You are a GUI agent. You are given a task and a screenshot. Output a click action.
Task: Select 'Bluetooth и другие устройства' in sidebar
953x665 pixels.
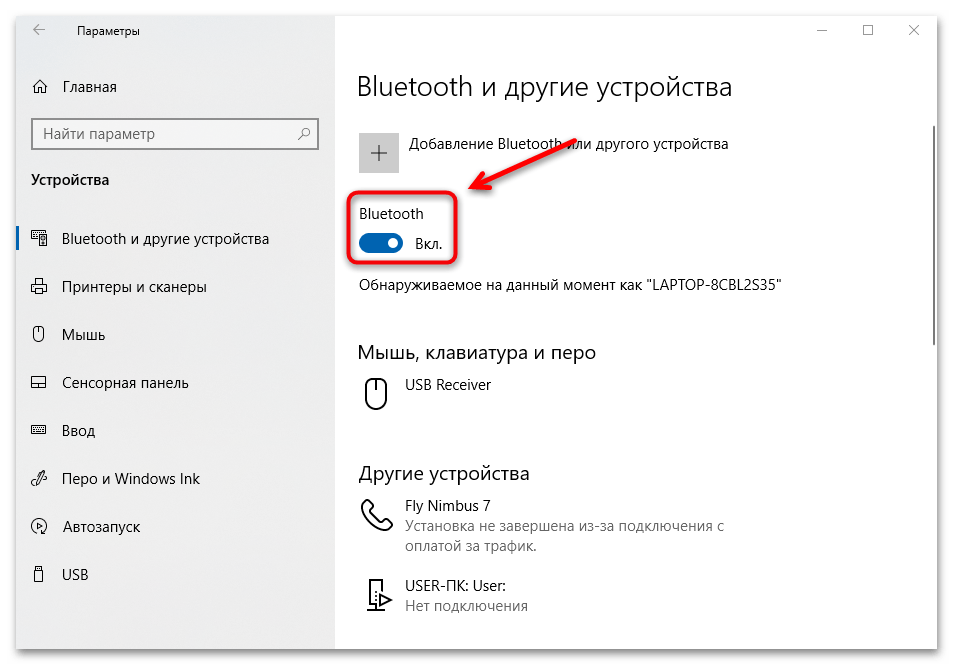click(165, 238)
